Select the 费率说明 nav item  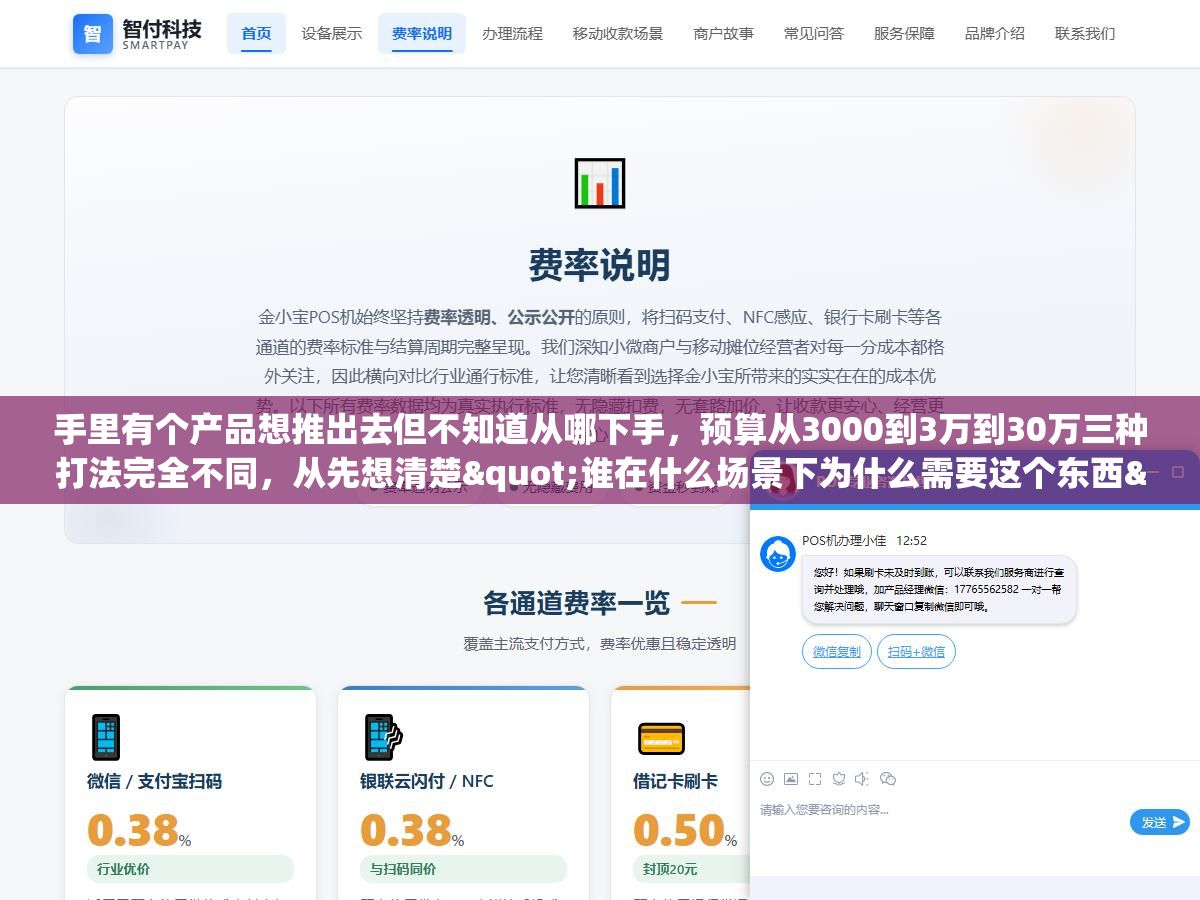[422, 33]
